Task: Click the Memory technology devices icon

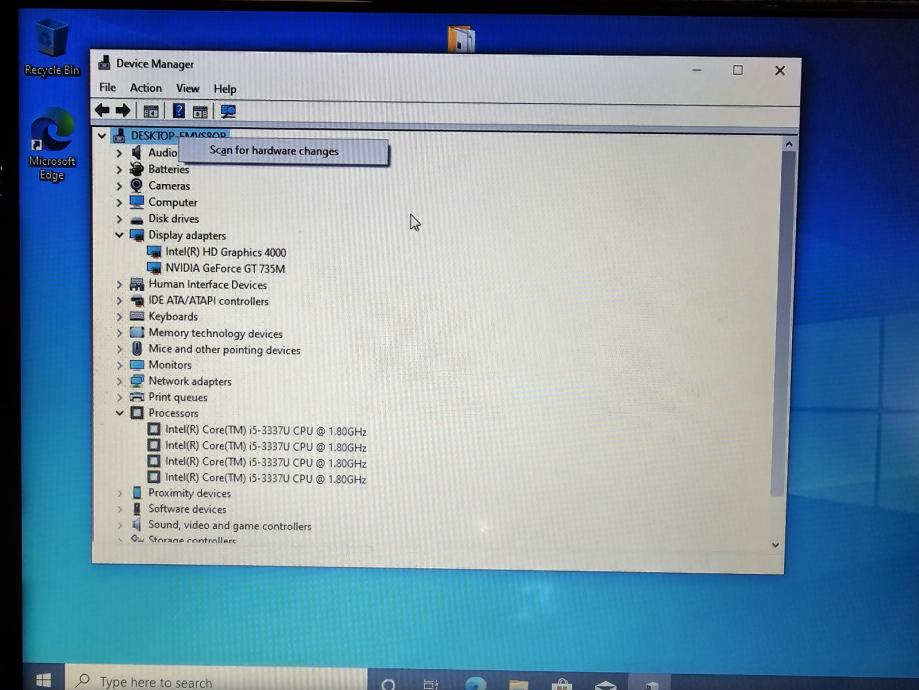Action: tap(137, 332)
